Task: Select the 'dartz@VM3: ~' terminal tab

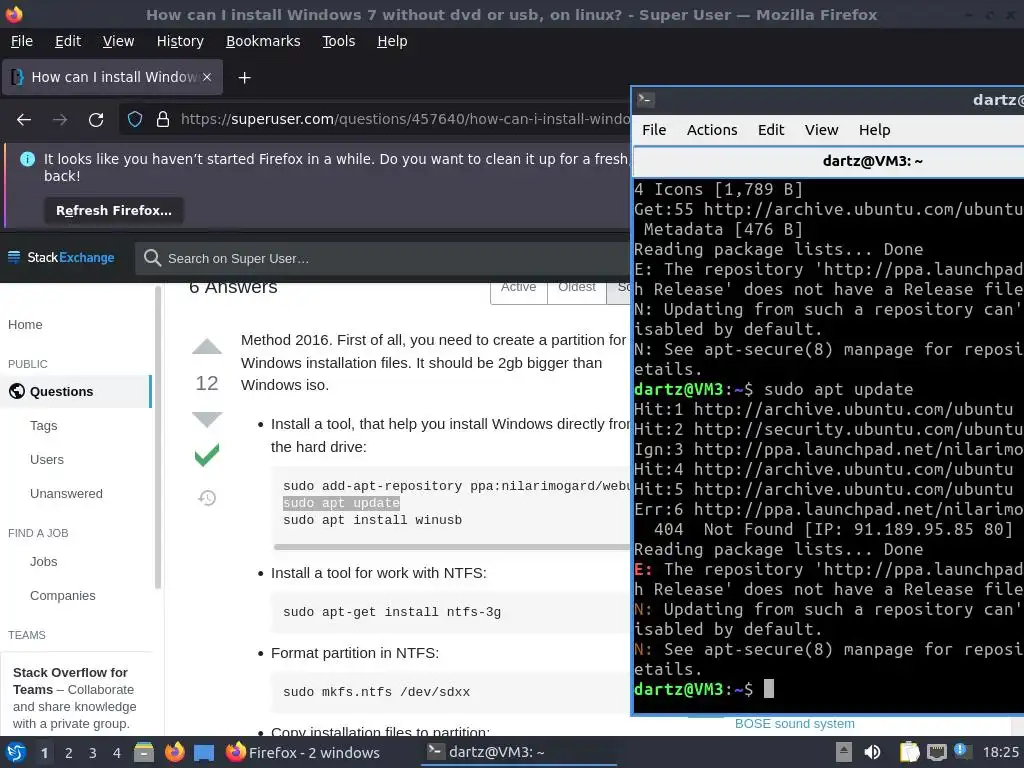Action: click(x=829, y=161)
